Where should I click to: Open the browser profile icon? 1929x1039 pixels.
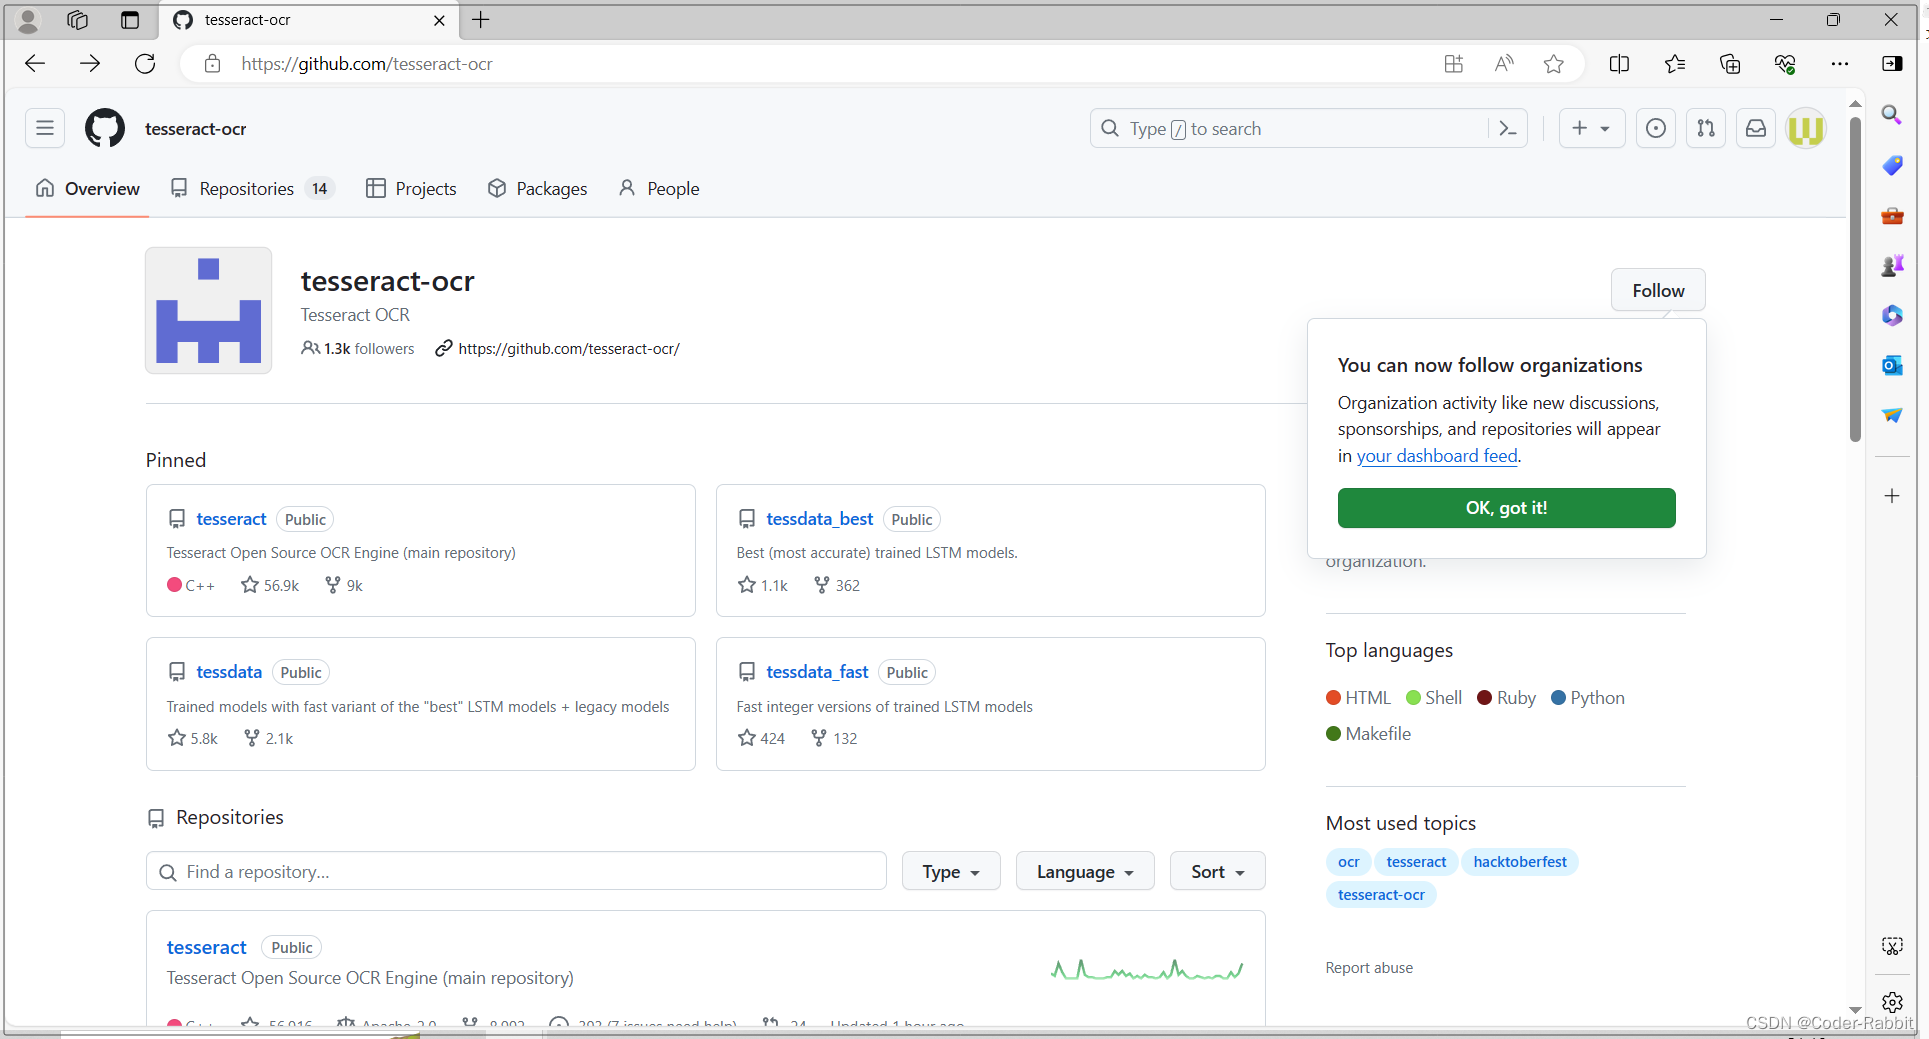pyautogui.click(x=28, y=20)
